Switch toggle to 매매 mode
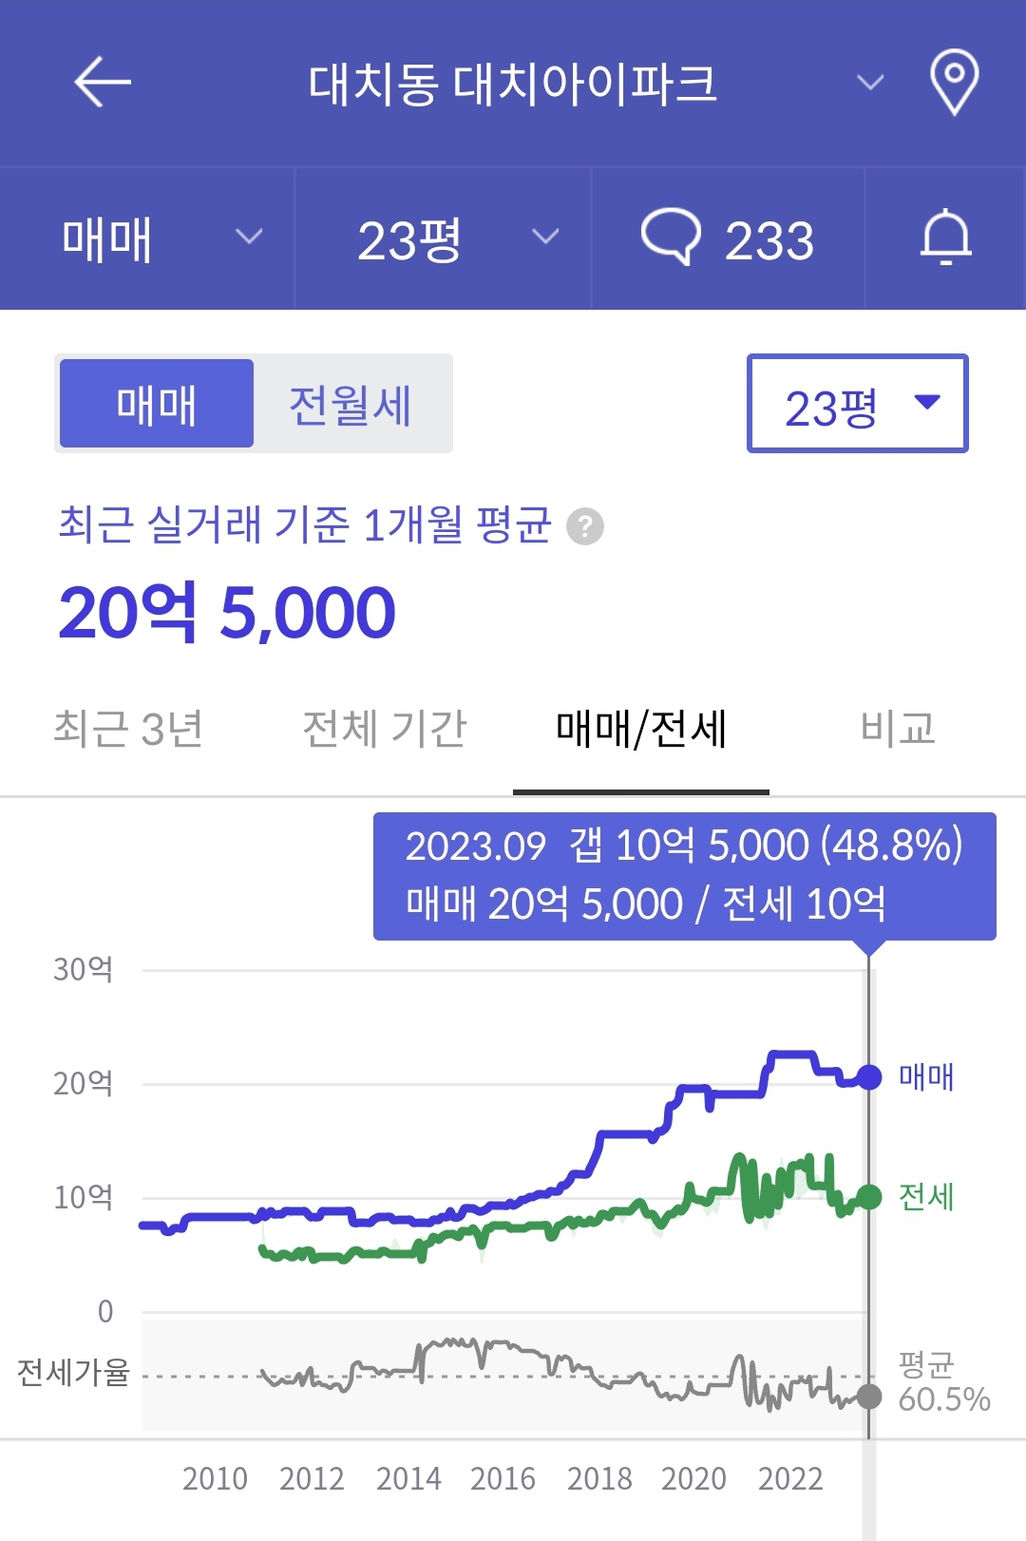The height and width of the screenshot is (1541, 1026). point(157,404)
